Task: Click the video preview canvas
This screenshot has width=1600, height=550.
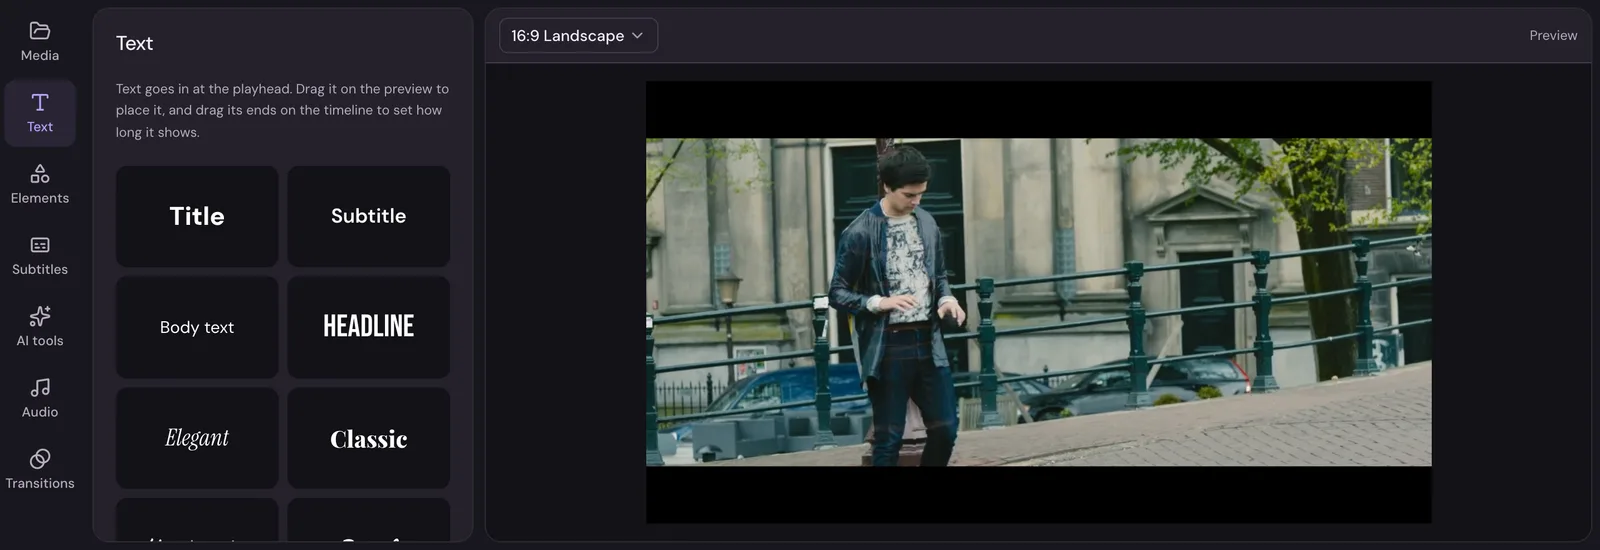Action: point(1038,302)
